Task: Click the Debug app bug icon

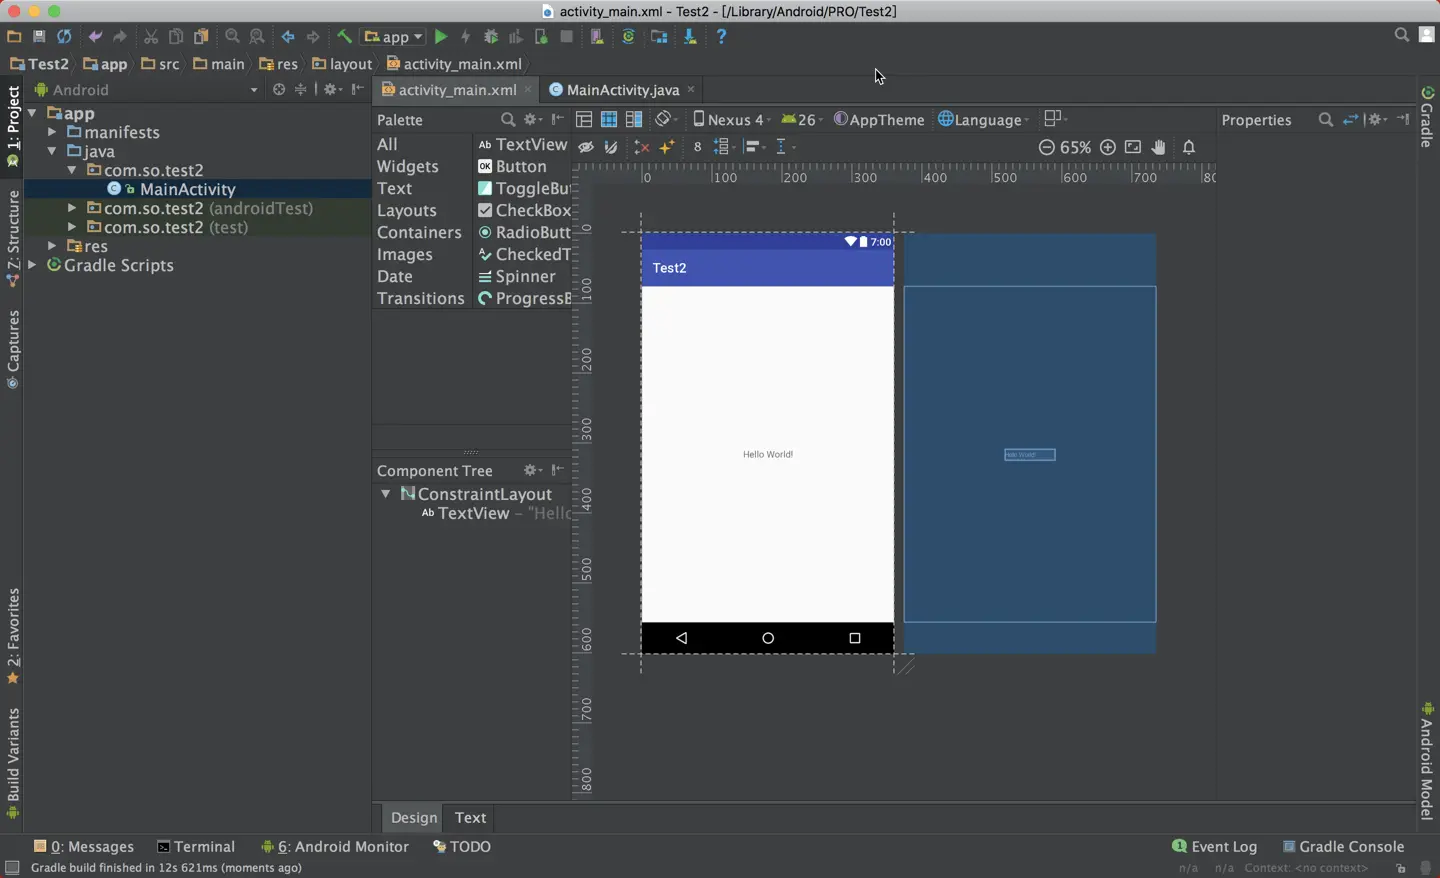Action: tap(491, 37)
